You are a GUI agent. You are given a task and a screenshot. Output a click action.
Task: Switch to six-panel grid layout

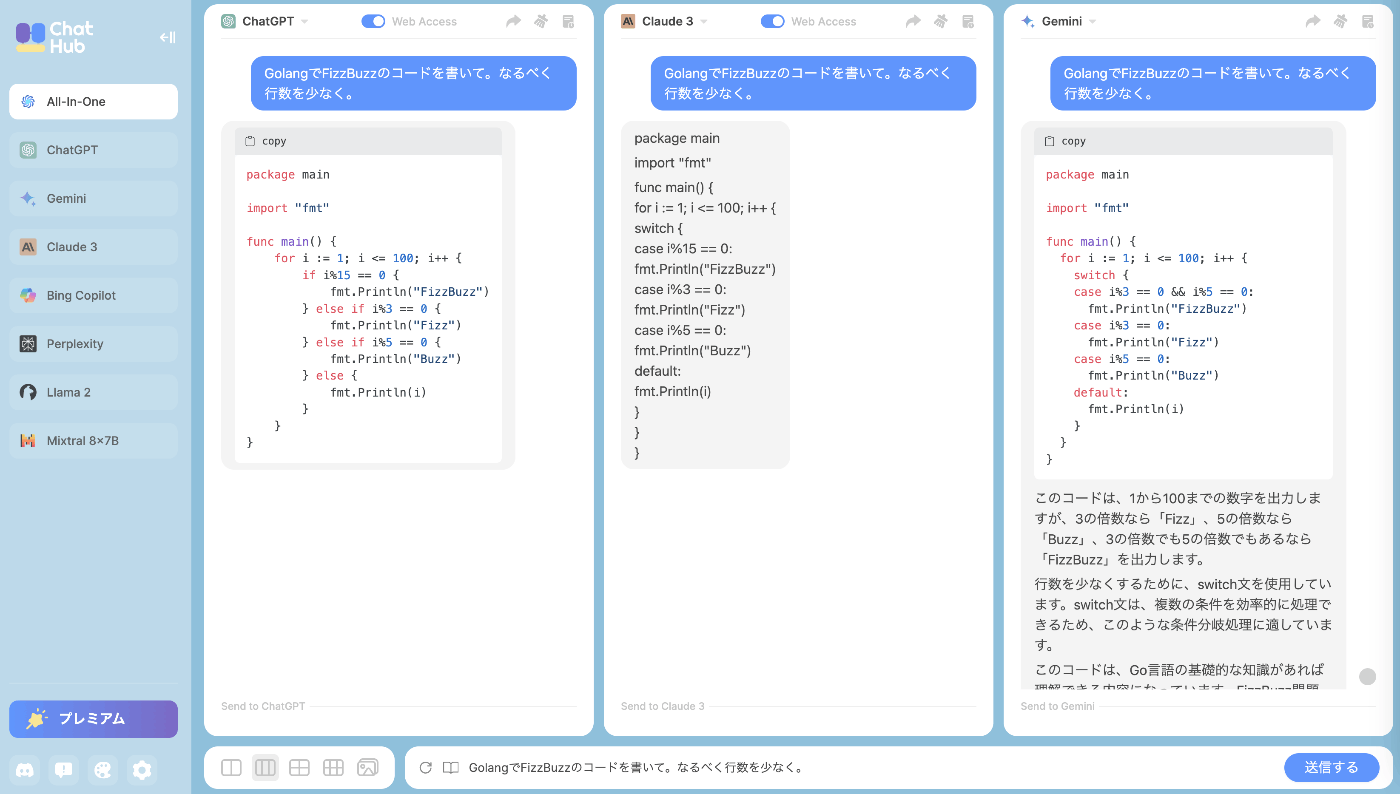pos(333,768)
